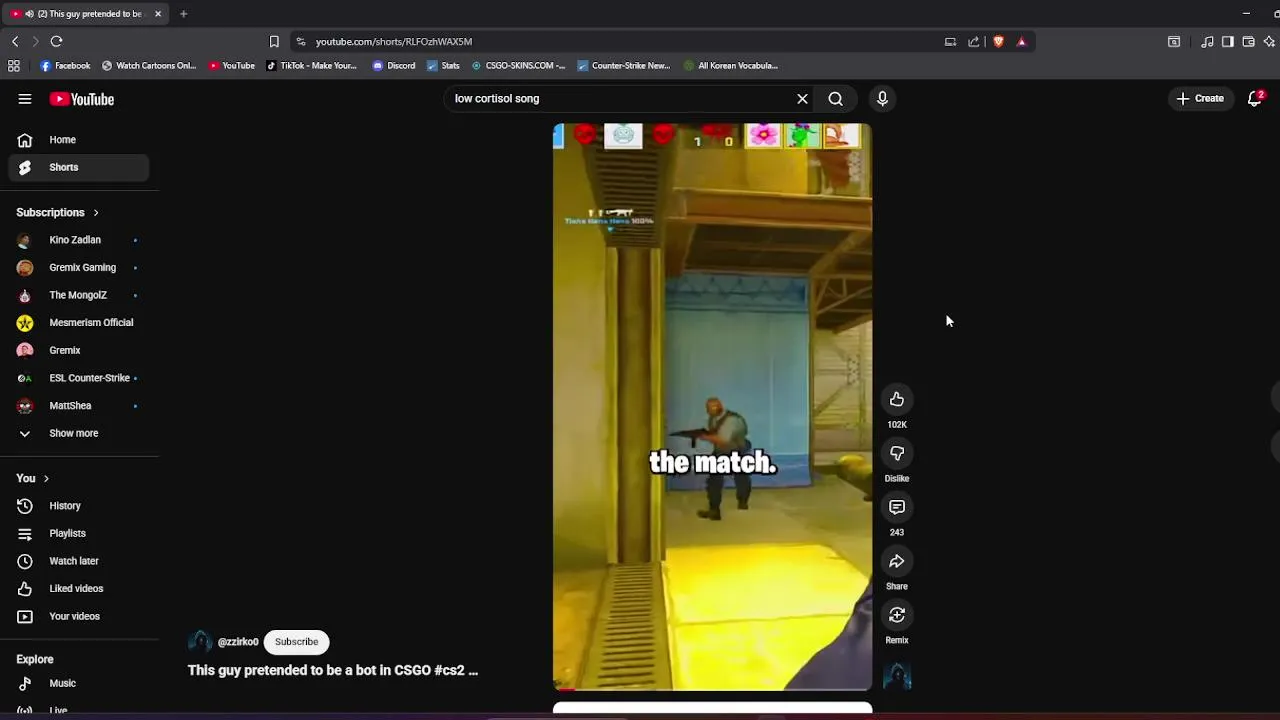Viewport: 1280px width, 720px height.
Task: Go to the YouTube logo homepage
Action: click(82, 99)
